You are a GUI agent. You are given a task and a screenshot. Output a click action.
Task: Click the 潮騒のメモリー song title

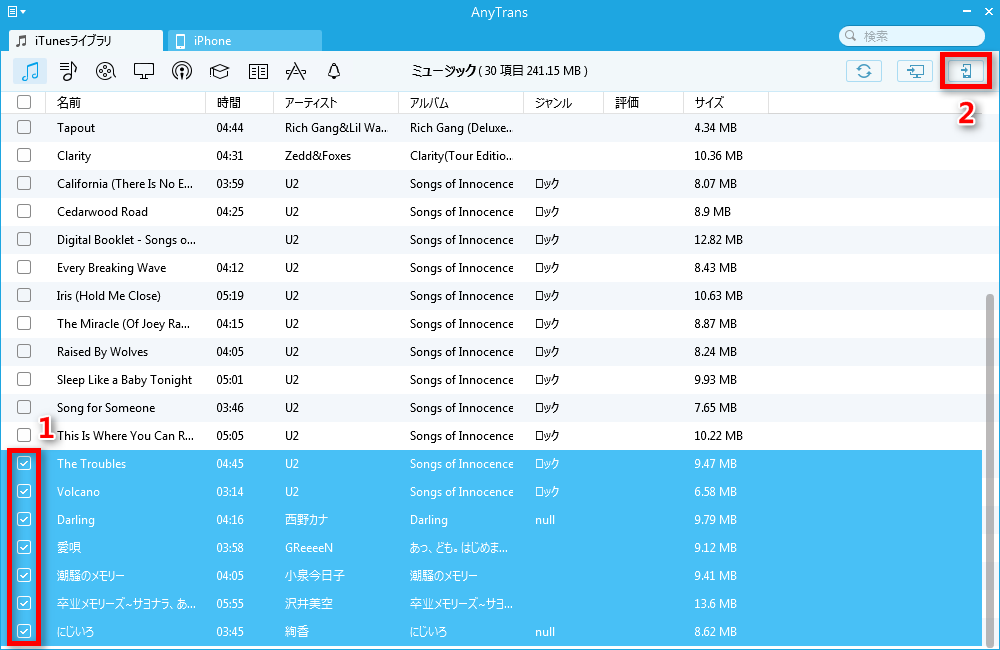pos(91,575)
